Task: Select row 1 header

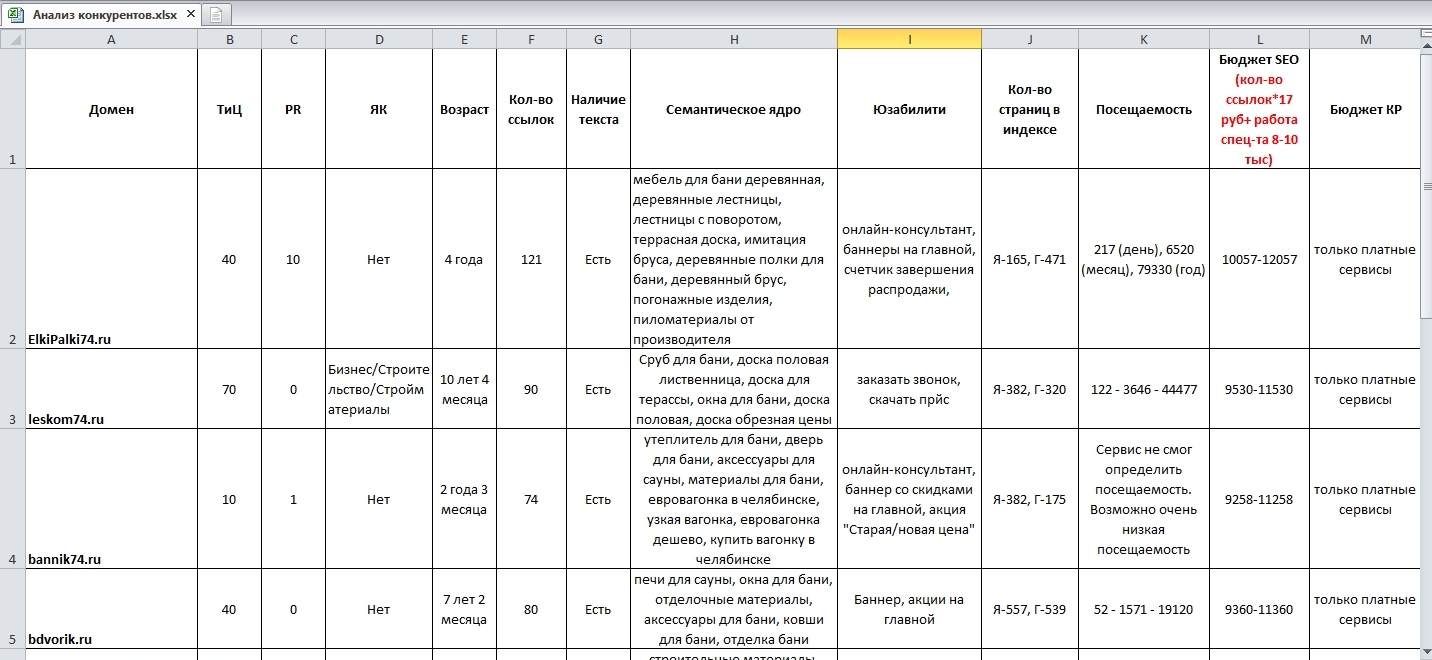Action: point(12,109)
